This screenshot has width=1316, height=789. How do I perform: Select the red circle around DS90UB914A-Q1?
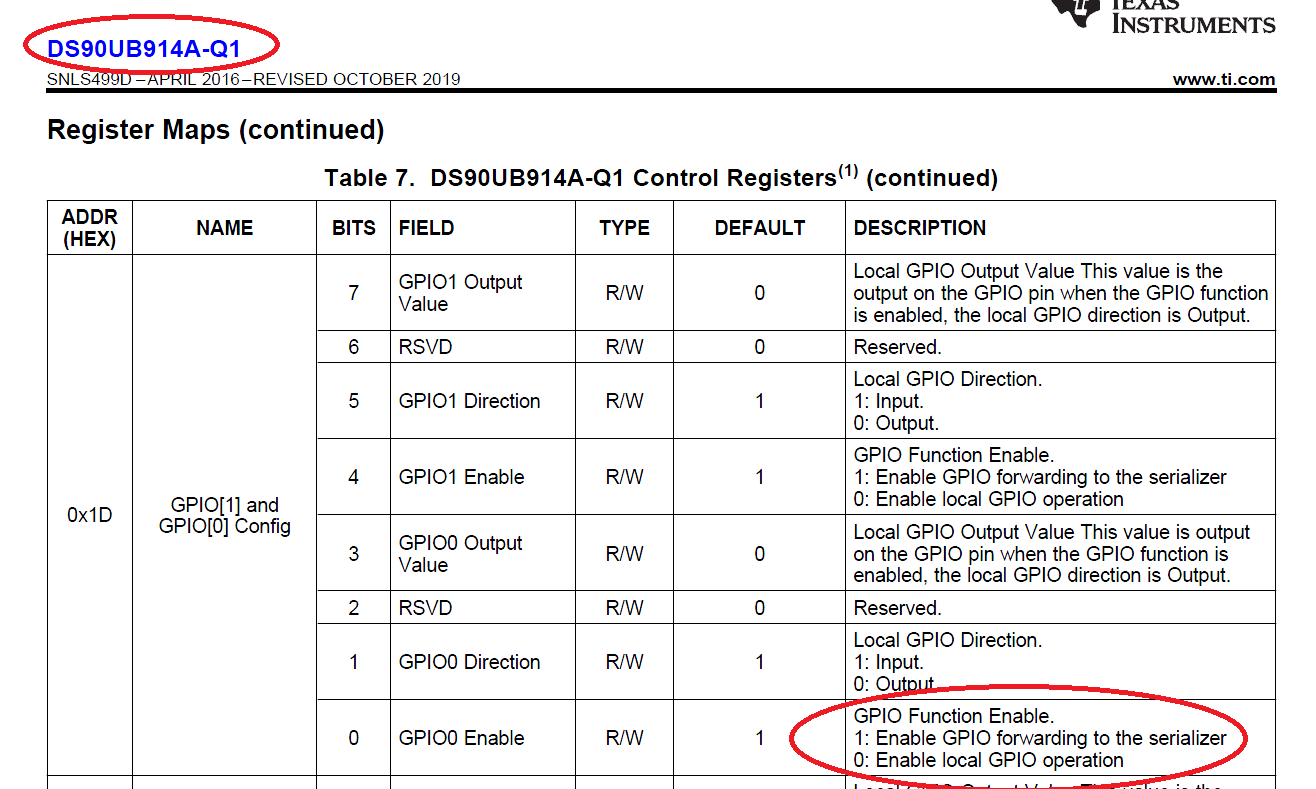[150, 43]
